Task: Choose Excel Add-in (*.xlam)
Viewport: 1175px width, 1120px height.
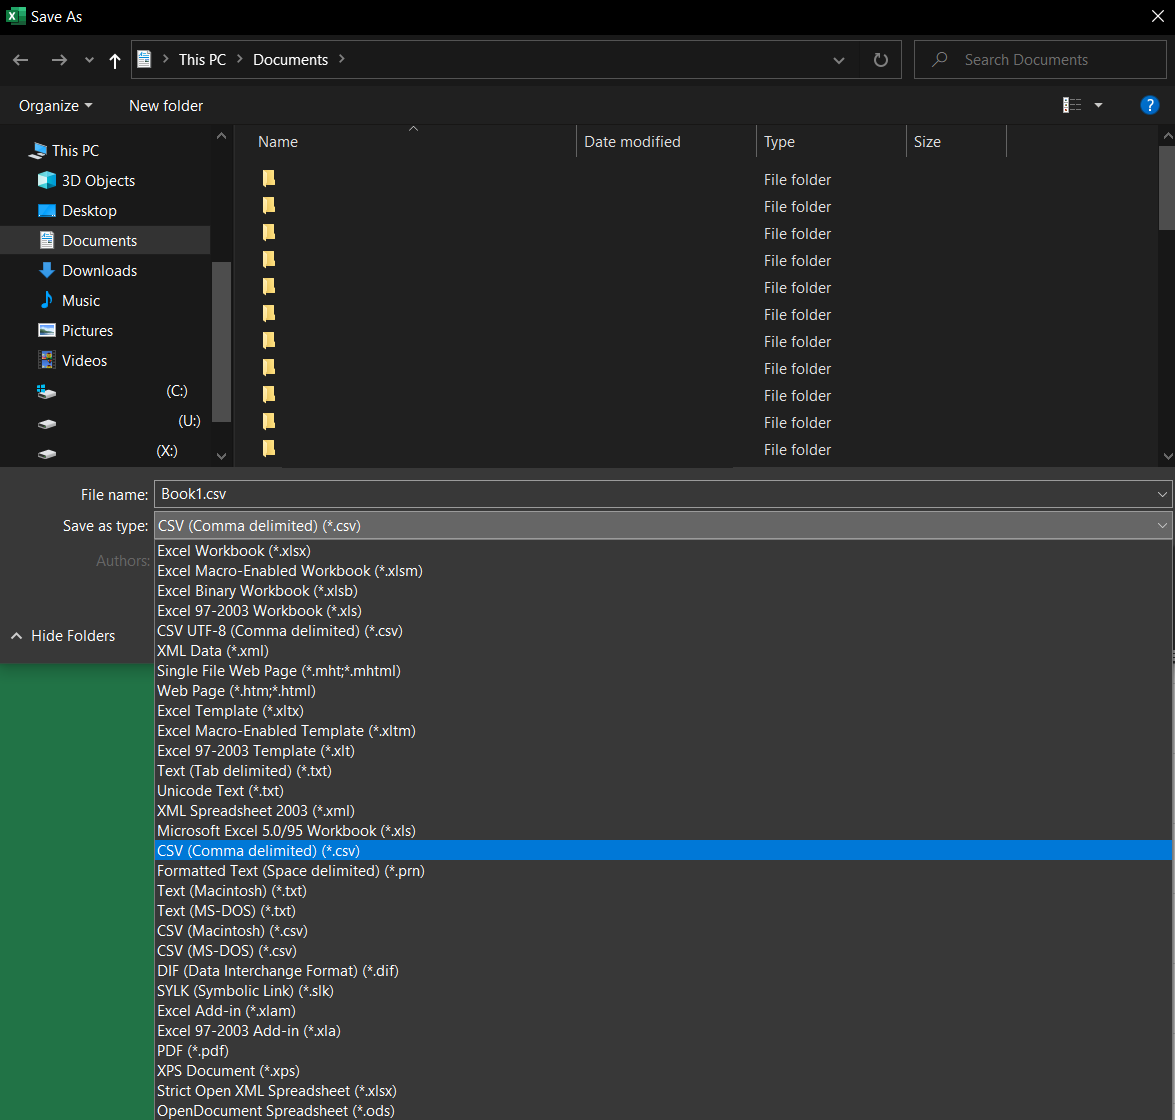Action: [x=663, y=1011]
